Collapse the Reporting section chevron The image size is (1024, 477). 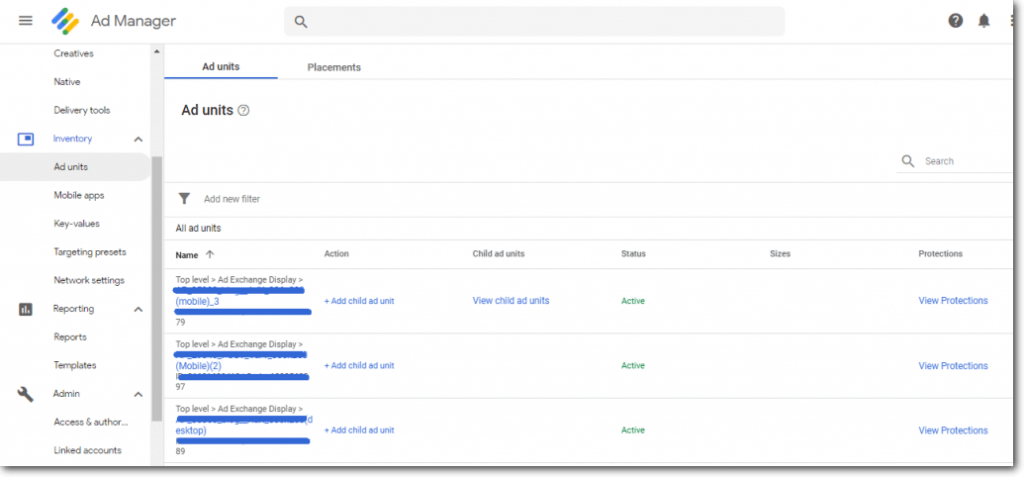pyautogui.click(x=138, y=309)
